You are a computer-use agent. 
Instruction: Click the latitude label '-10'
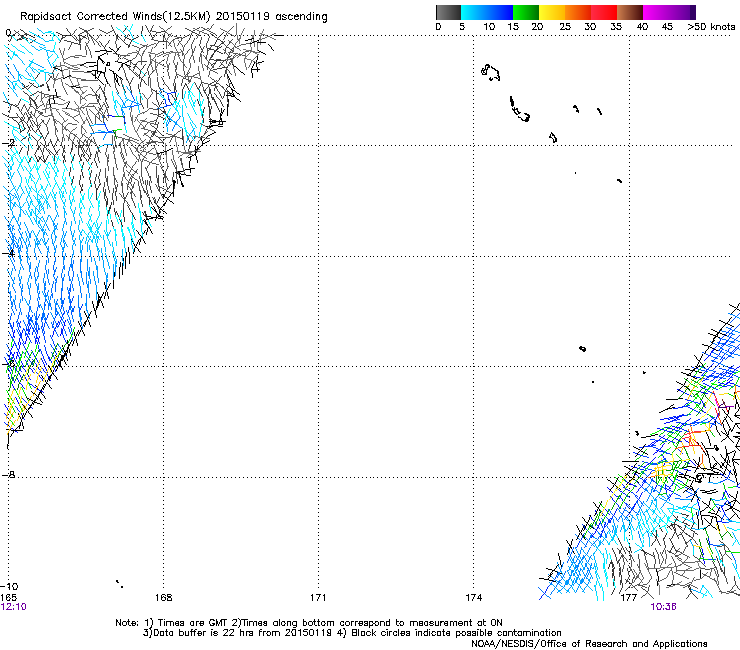click(x=9, y=587)
